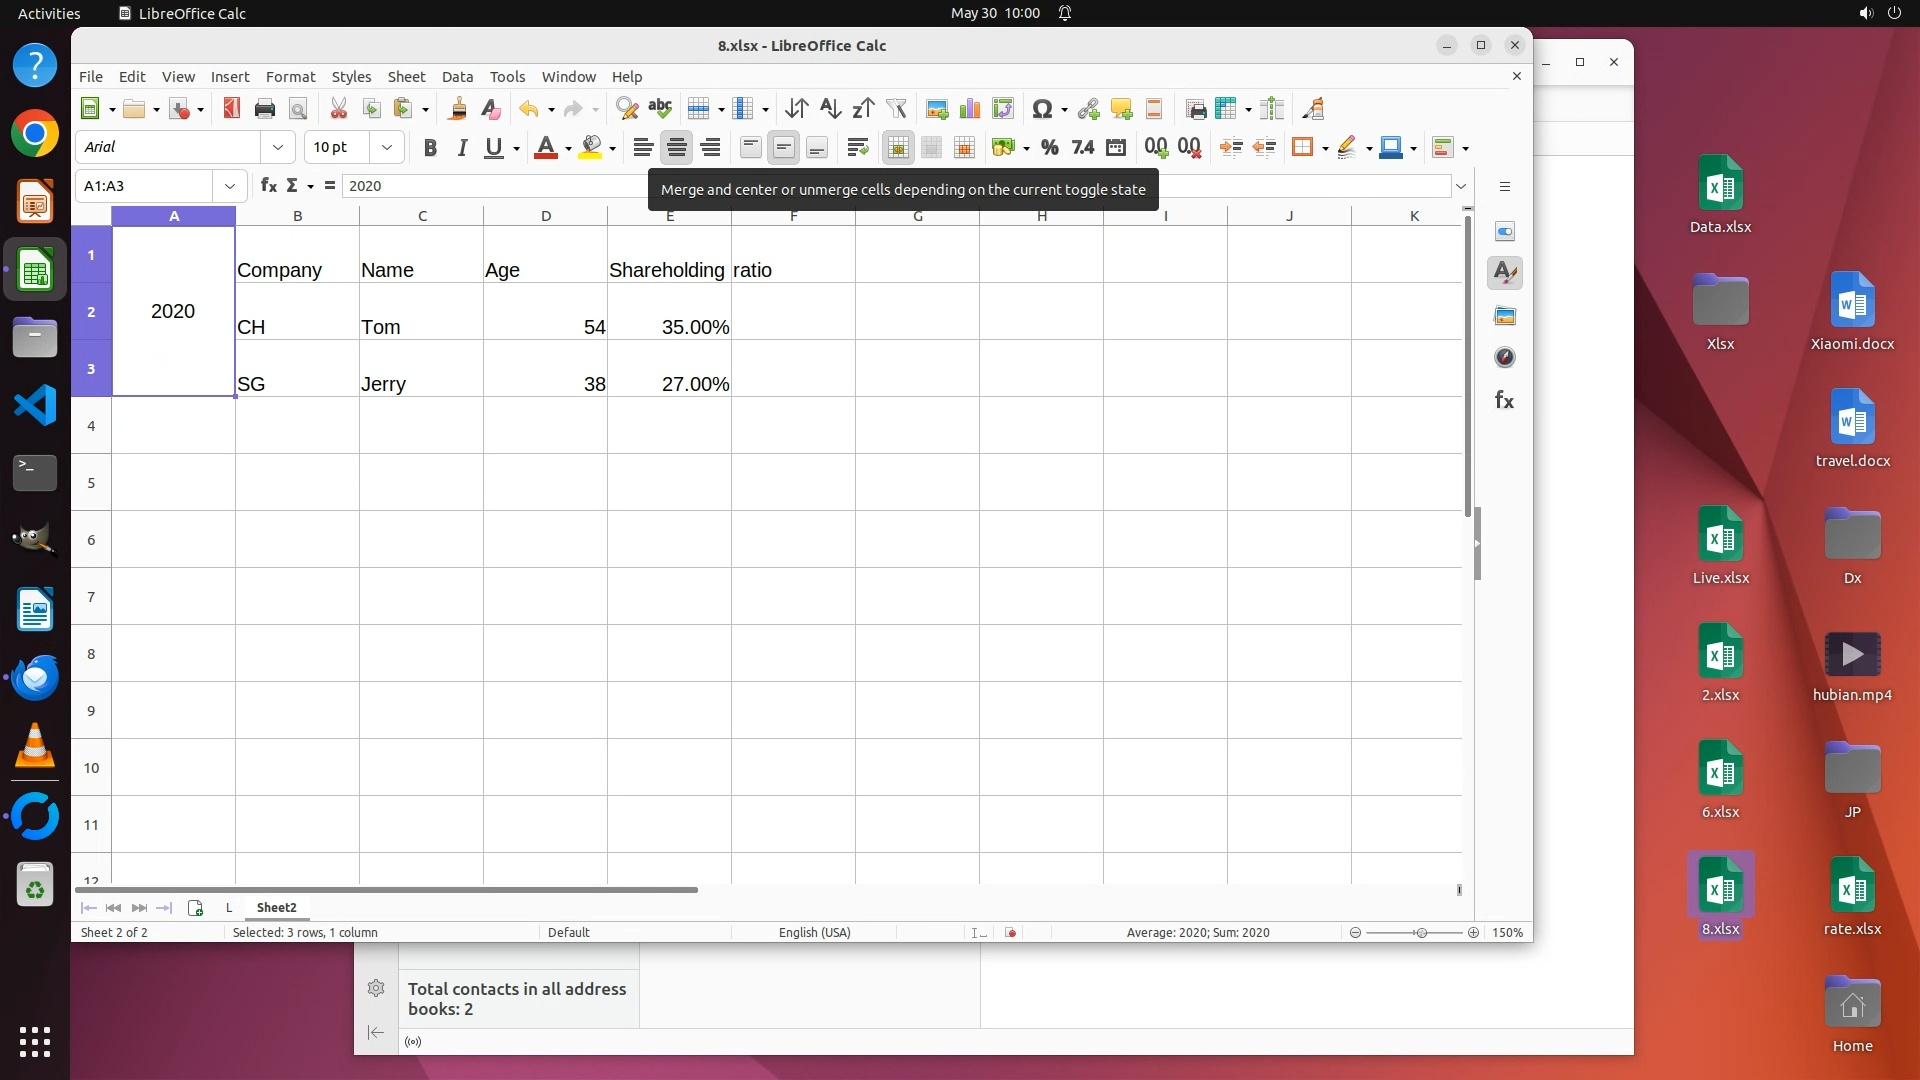Toggle Bold formatting
The height and width of the screenshot is (1080, 1920).
tap(430, 148)
